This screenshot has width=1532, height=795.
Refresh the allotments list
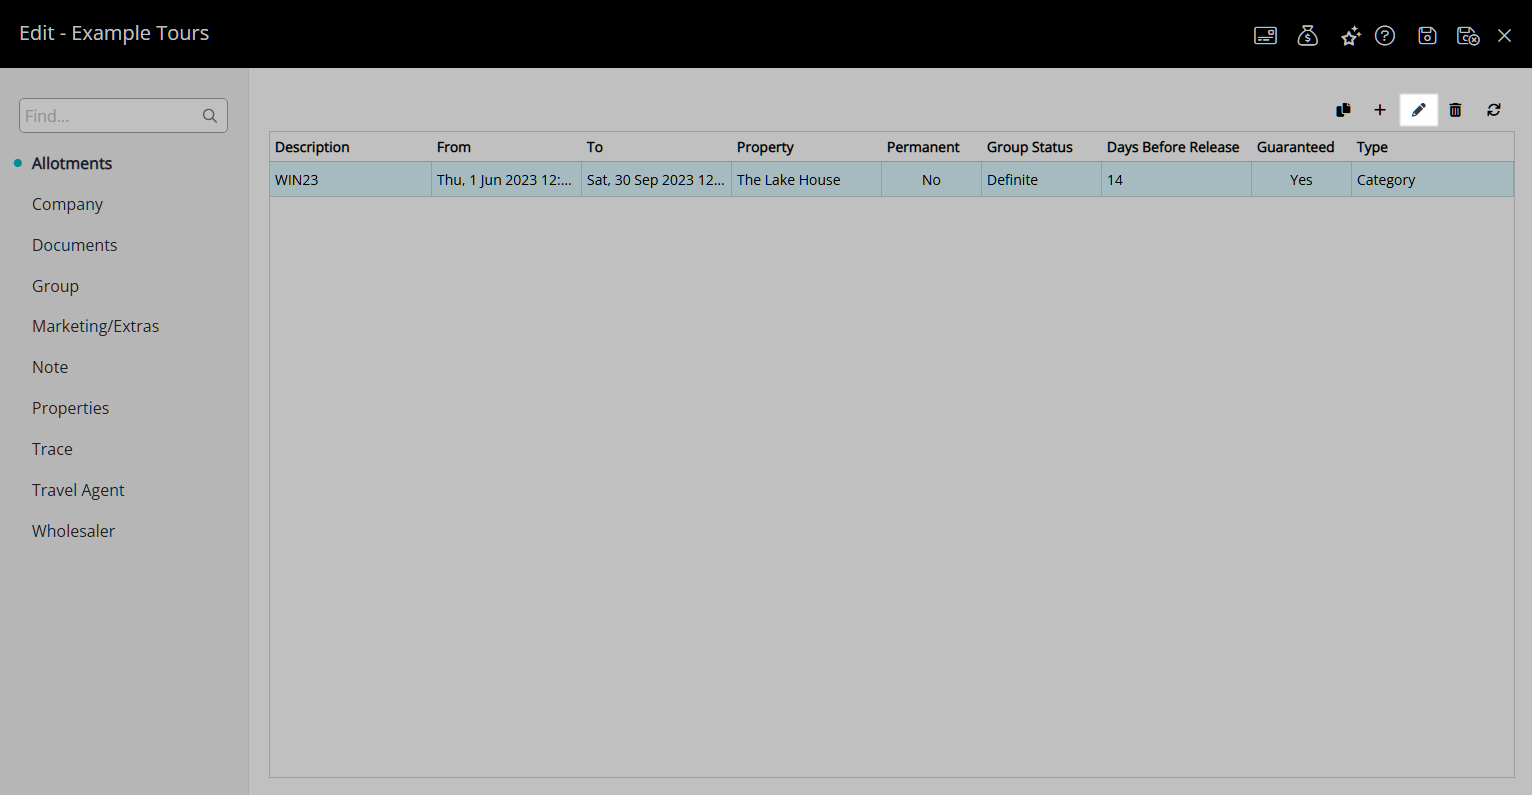[x=1494, y=110]
